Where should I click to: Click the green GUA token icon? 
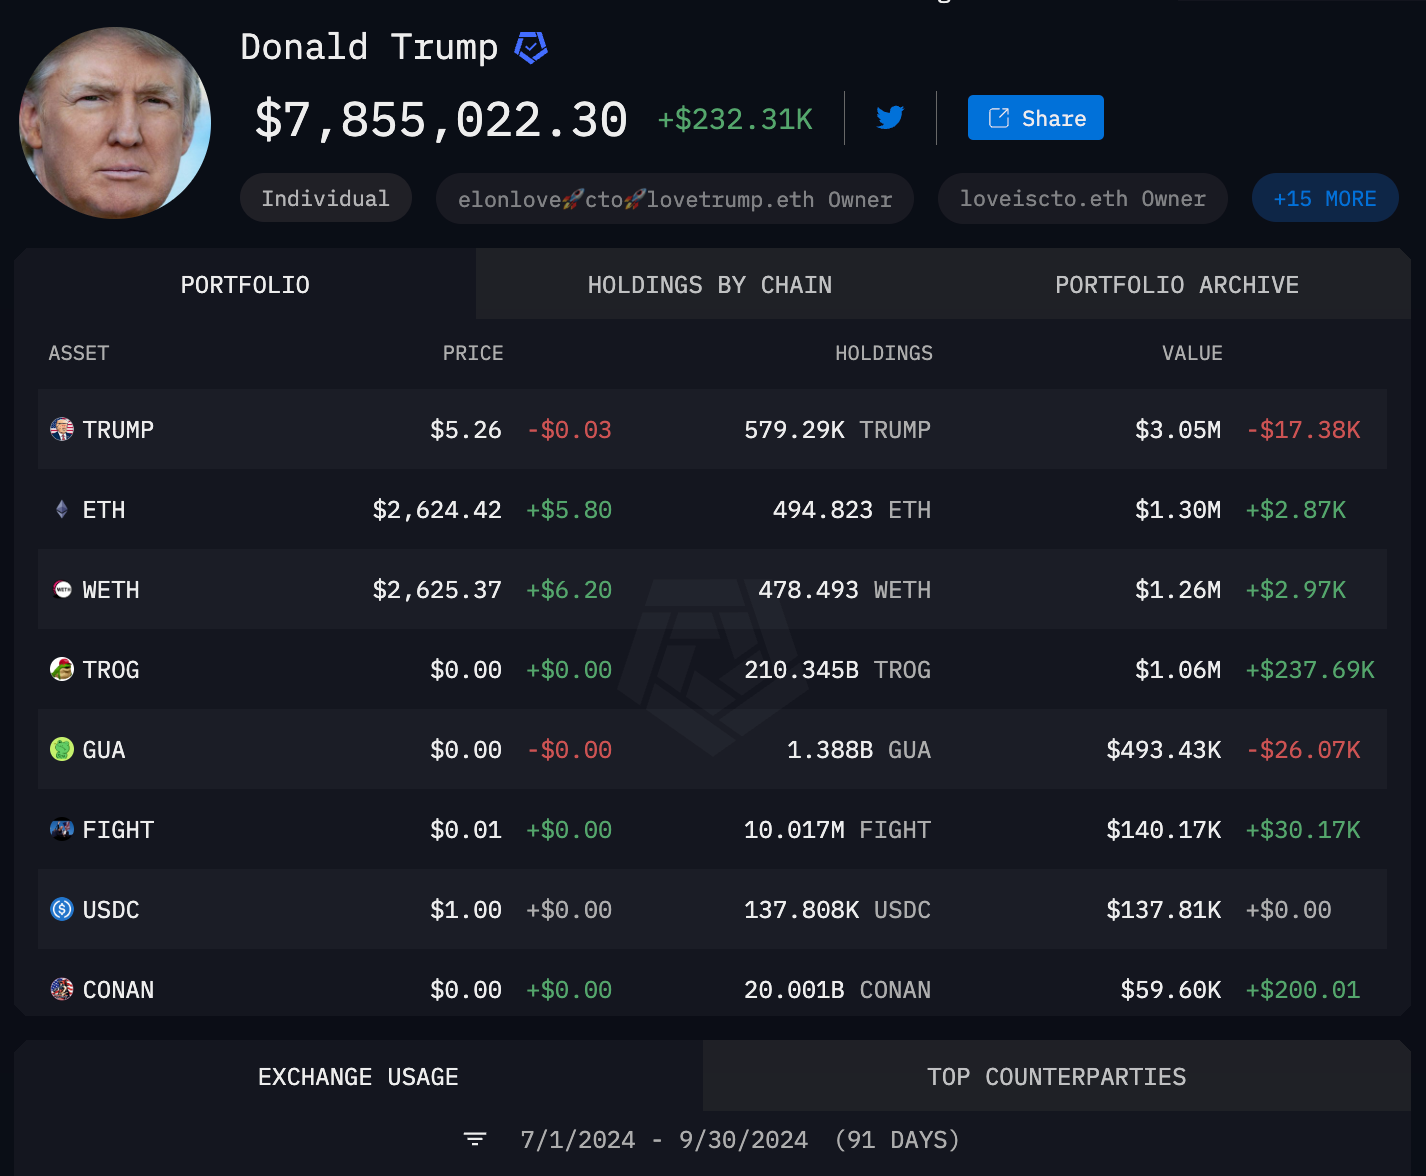tap(62, 749)
